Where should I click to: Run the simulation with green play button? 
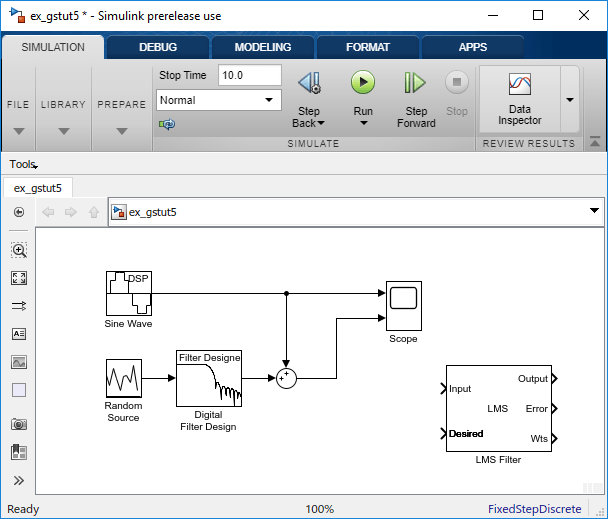(363, 82)
